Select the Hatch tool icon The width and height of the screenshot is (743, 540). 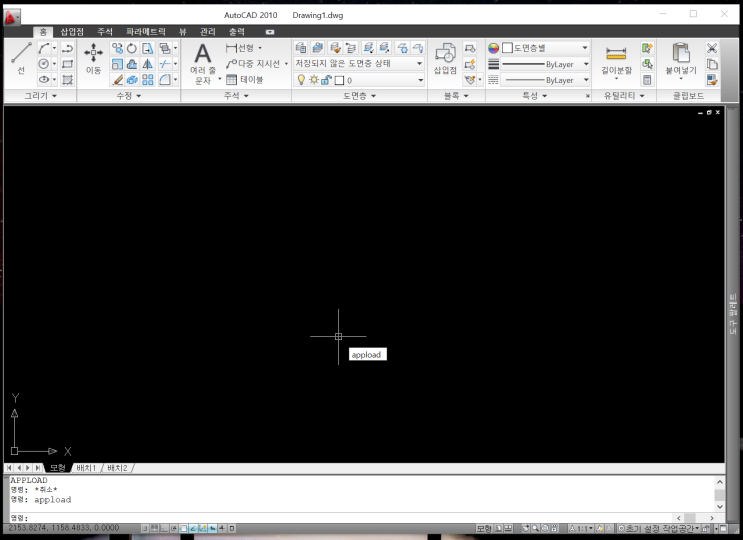[67, 79]
